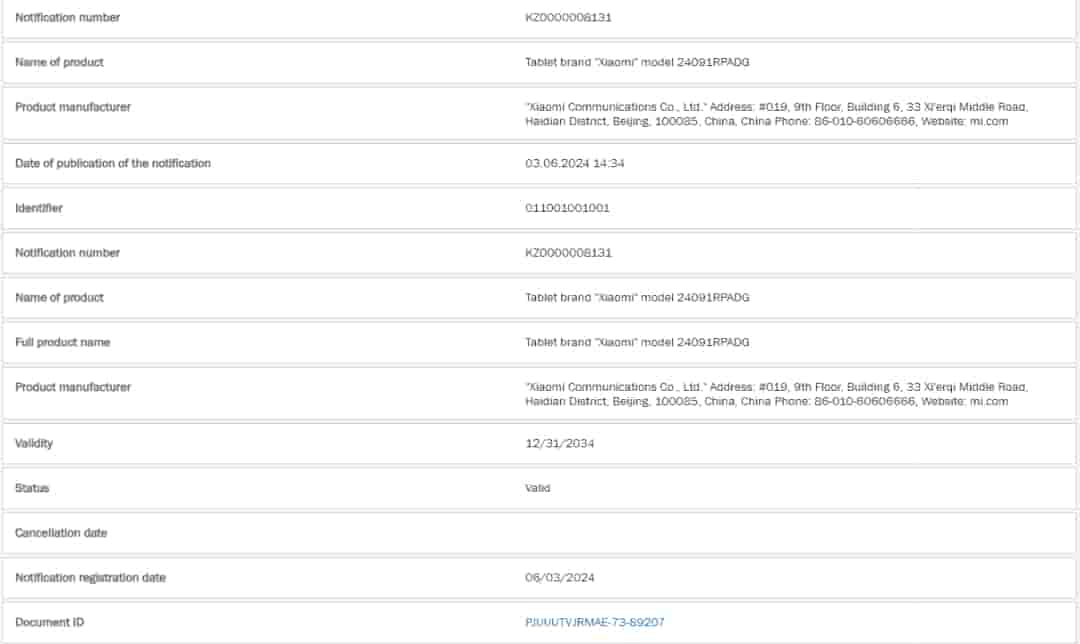The image size is (1080, 644).
Task: Click the Date of publication label
Action: (x=113, y=163)
